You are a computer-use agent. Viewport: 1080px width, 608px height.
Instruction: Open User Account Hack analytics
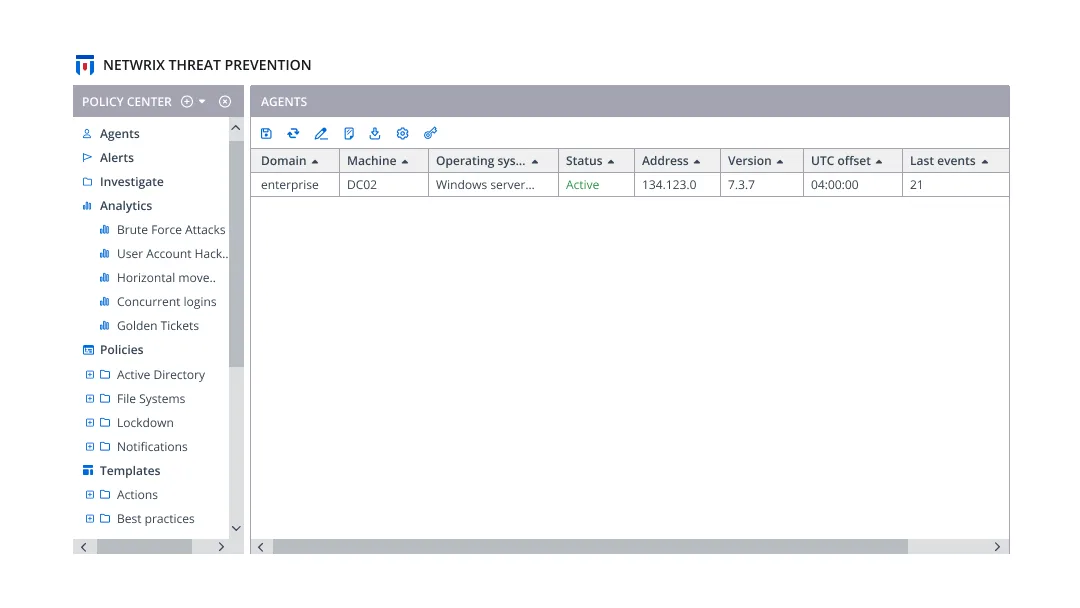(x=172, y=253)
